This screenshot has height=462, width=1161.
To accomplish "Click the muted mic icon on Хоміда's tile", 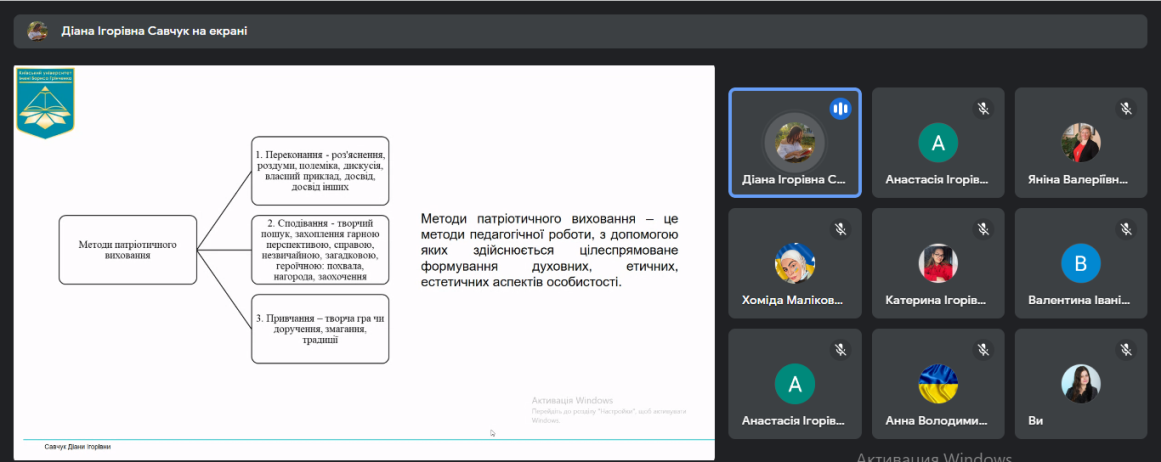I will tap(840, 229).
